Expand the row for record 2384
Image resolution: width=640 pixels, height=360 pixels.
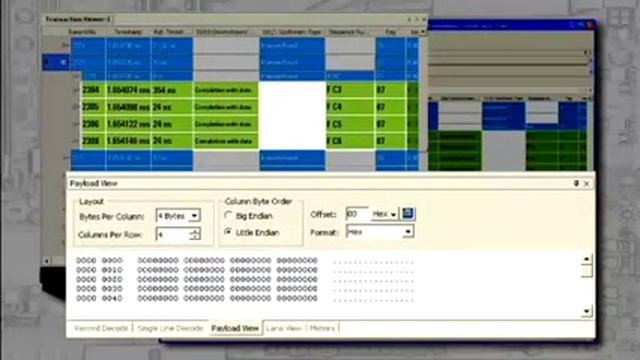(76, 90)
